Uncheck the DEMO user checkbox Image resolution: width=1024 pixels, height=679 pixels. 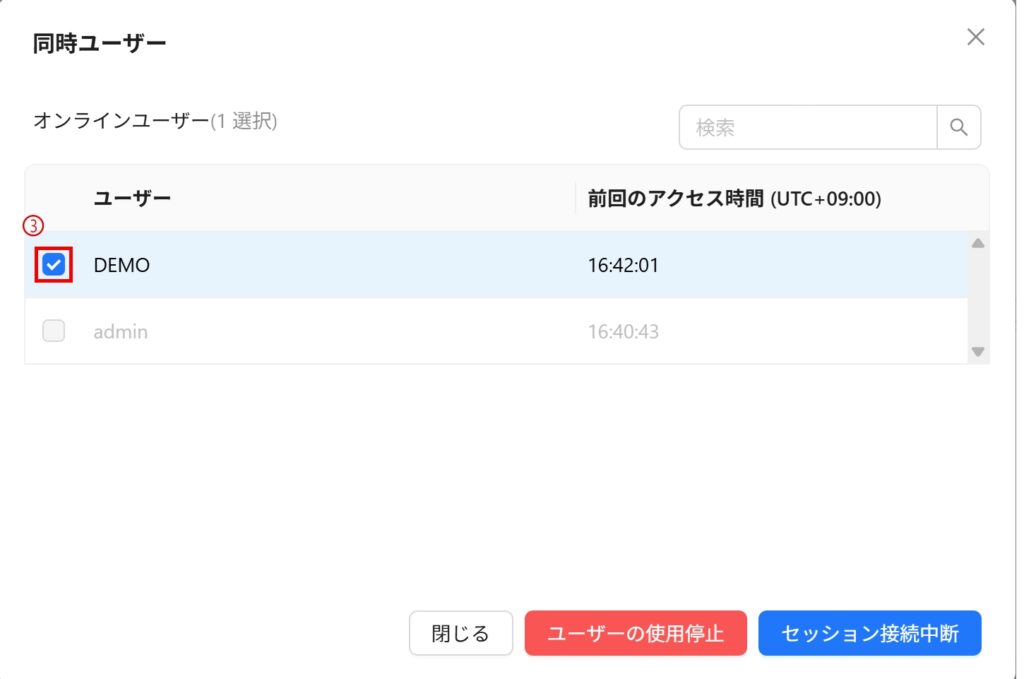[x=54, y=265]
